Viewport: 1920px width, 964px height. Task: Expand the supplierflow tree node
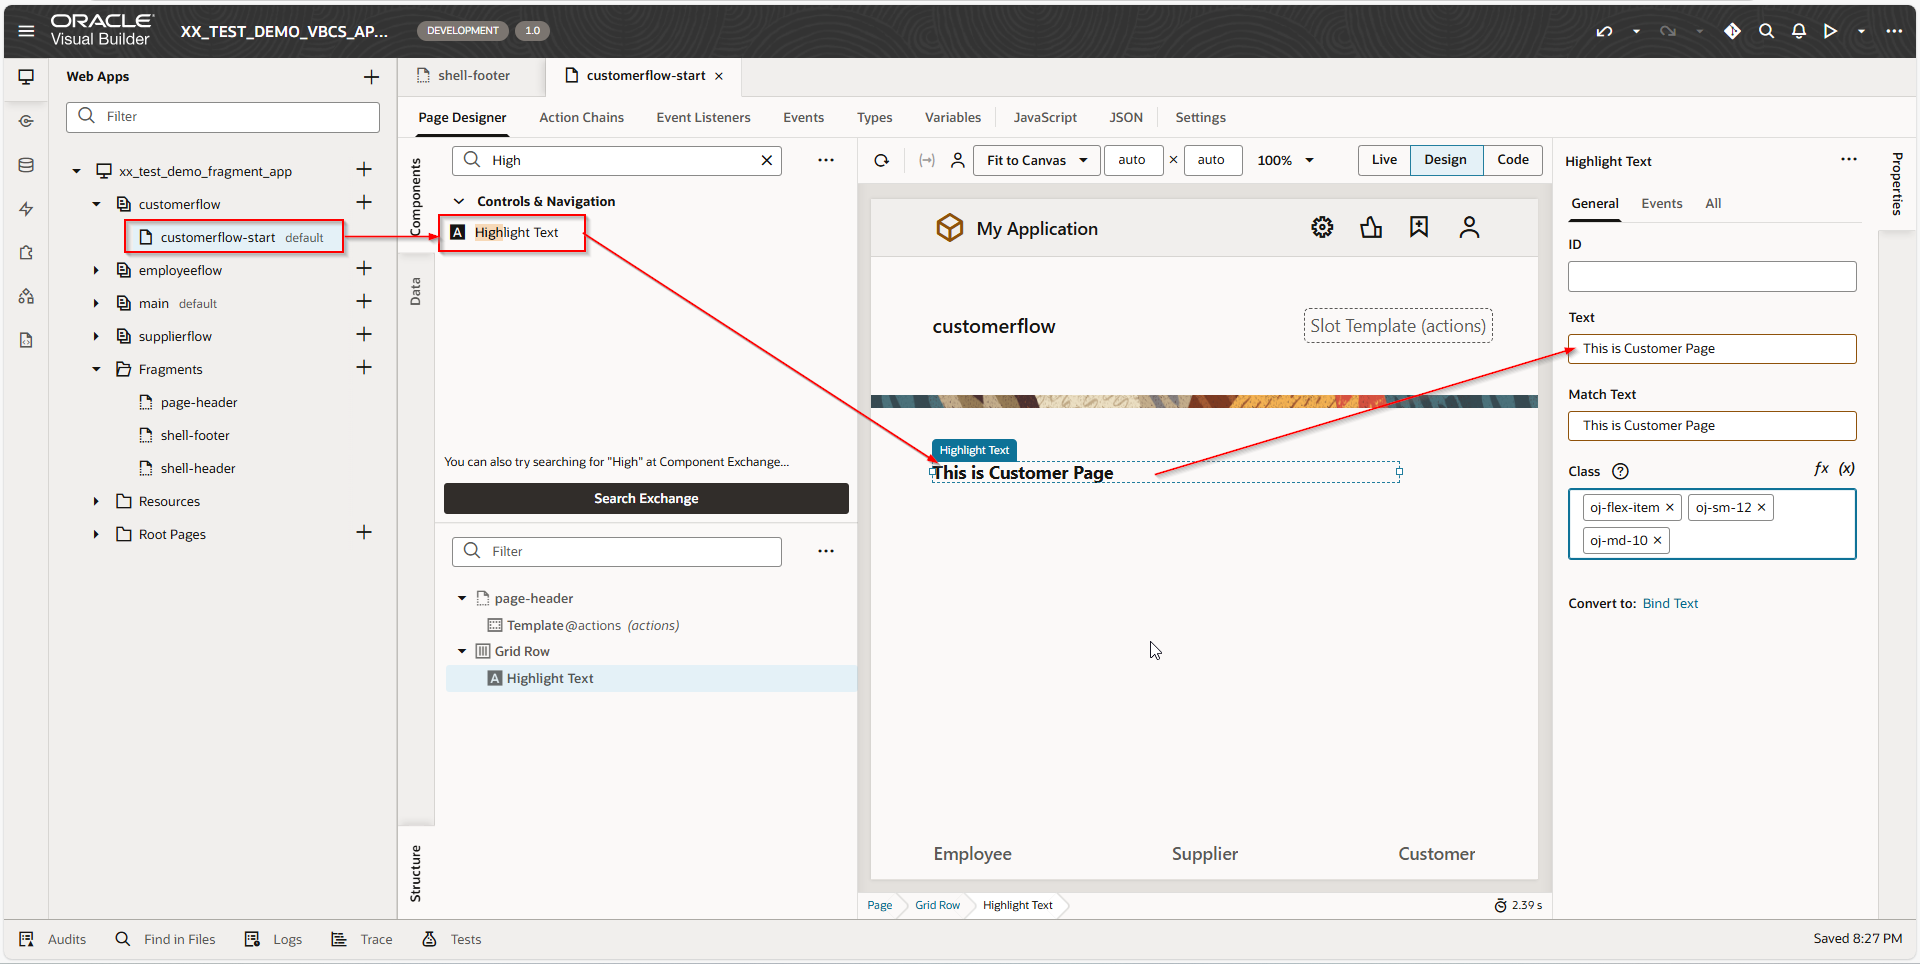[x=96, y=336]
